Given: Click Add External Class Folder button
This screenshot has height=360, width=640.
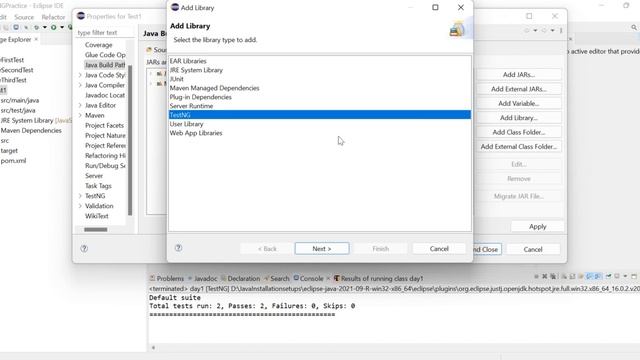Looking at the screenshot, I should pyautogui.click(x=518, y=146).
